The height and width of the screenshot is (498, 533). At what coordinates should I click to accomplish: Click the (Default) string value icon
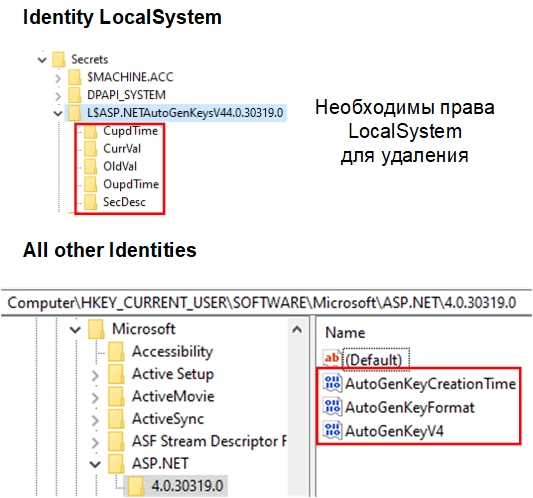pos(332,358)
